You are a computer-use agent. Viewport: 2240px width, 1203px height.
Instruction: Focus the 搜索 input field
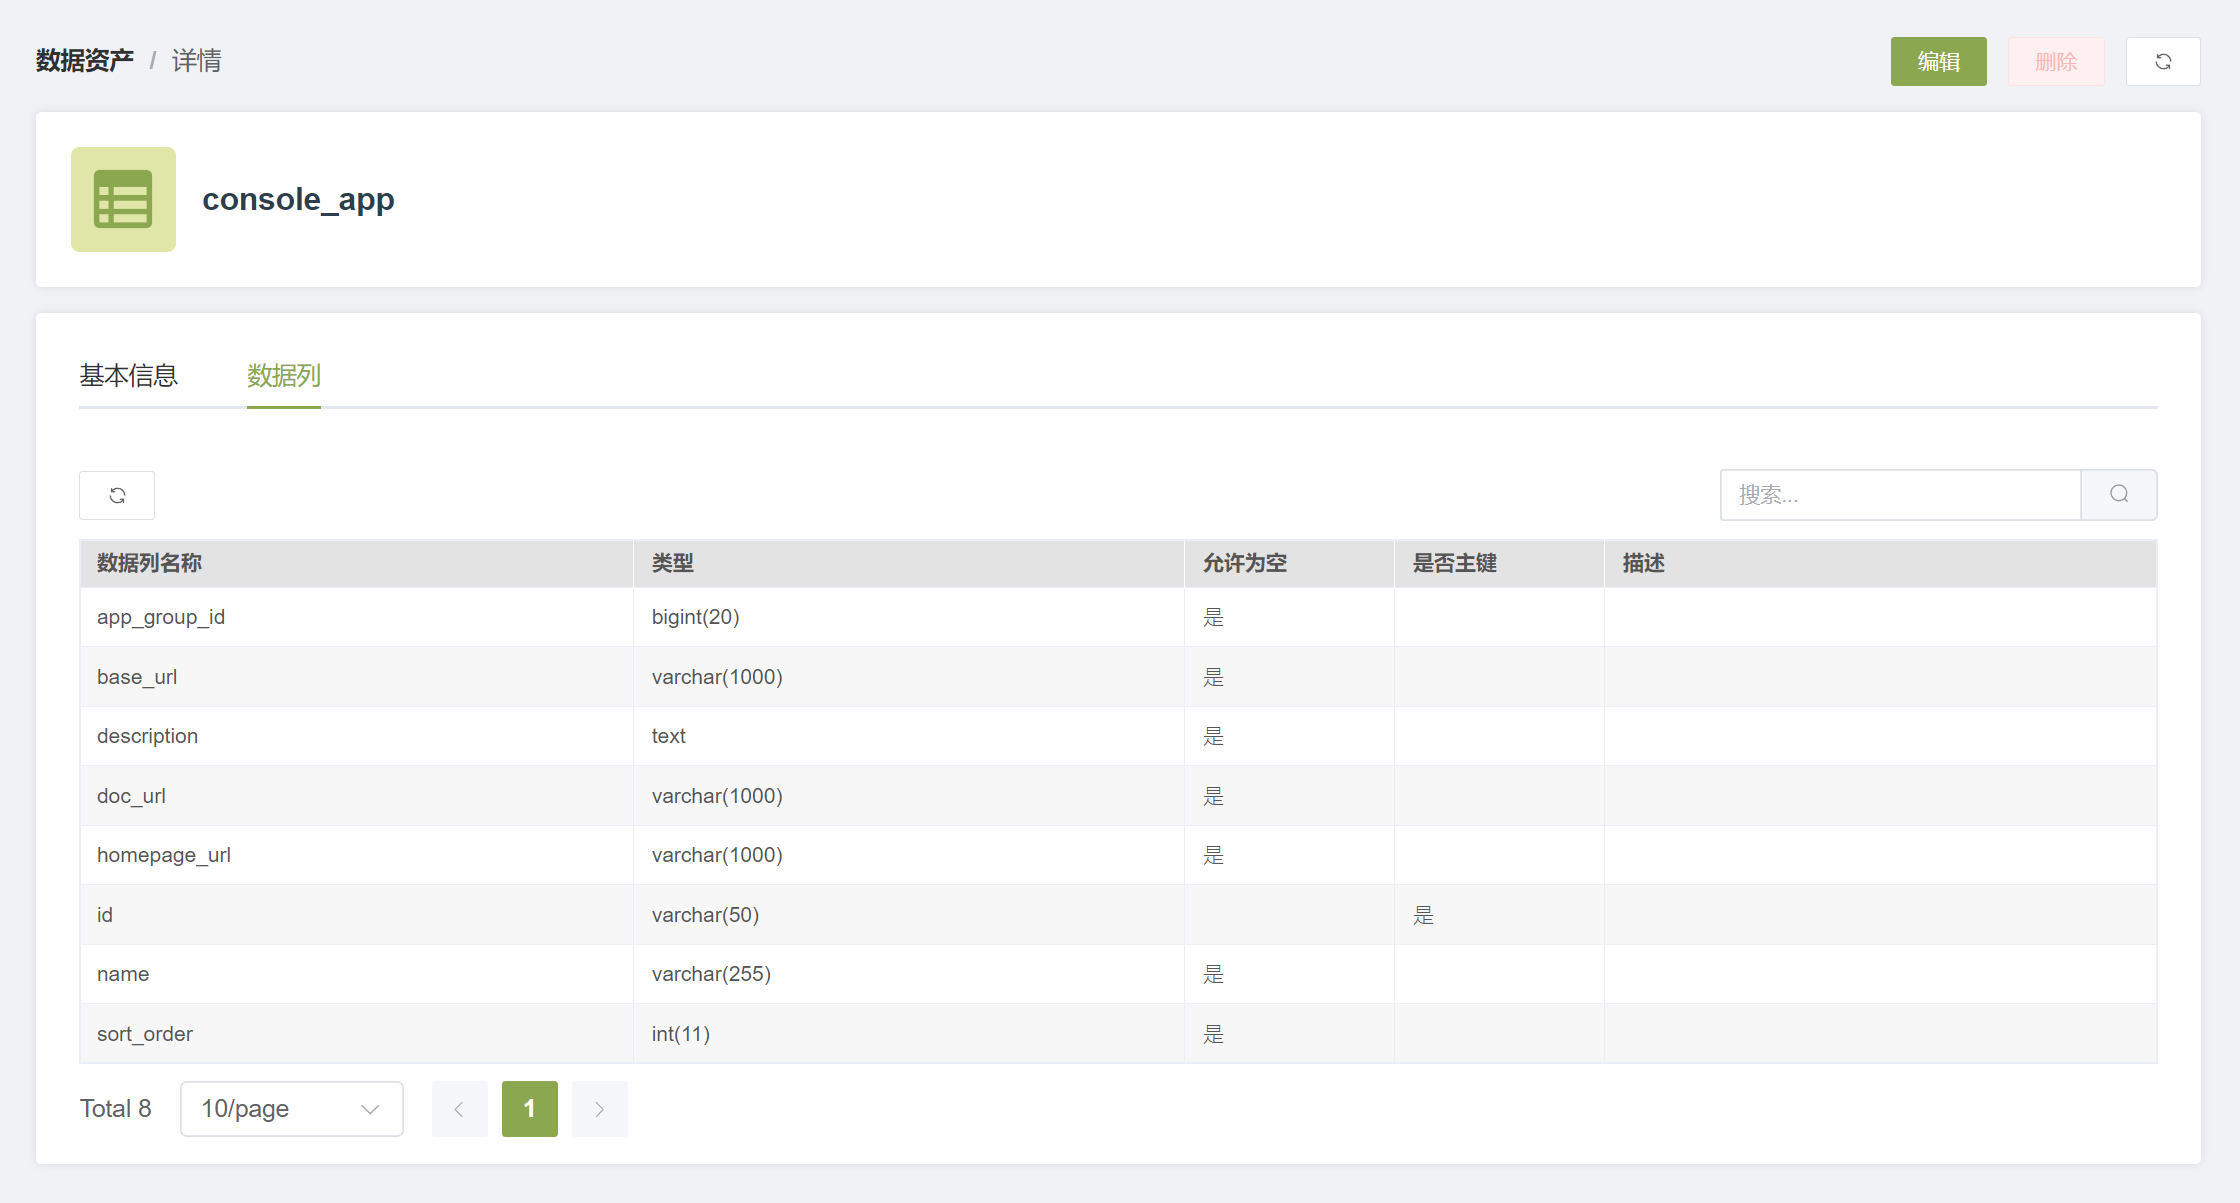pos(1900,495)
